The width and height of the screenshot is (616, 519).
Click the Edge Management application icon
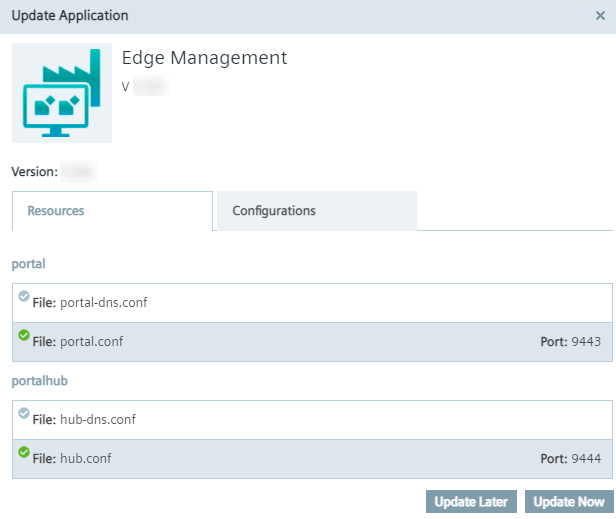coord(62,93)
